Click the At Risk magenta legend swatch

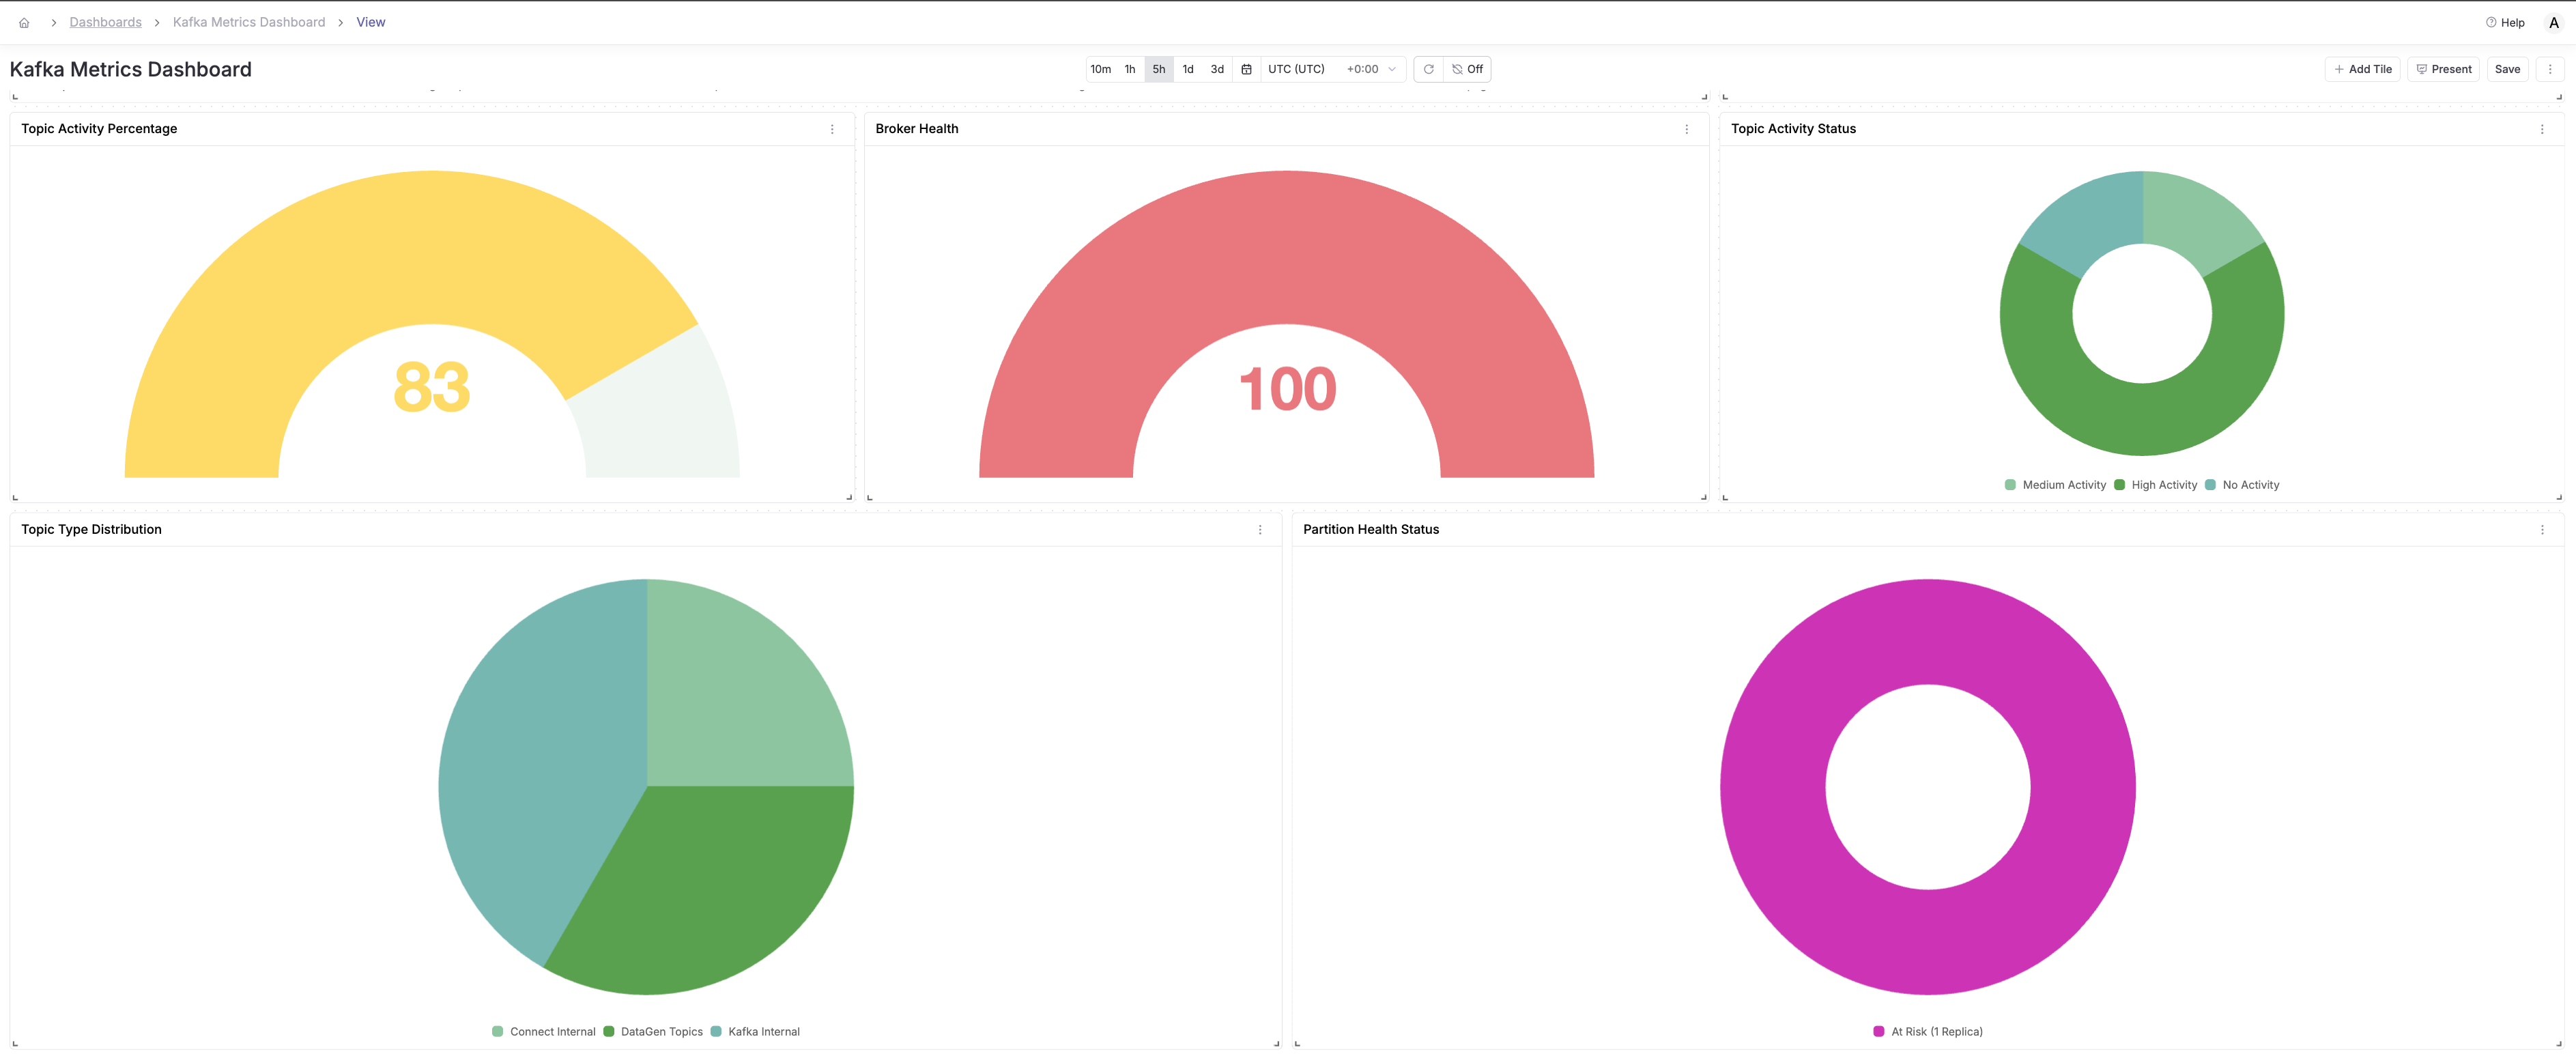(1878, 1032)
